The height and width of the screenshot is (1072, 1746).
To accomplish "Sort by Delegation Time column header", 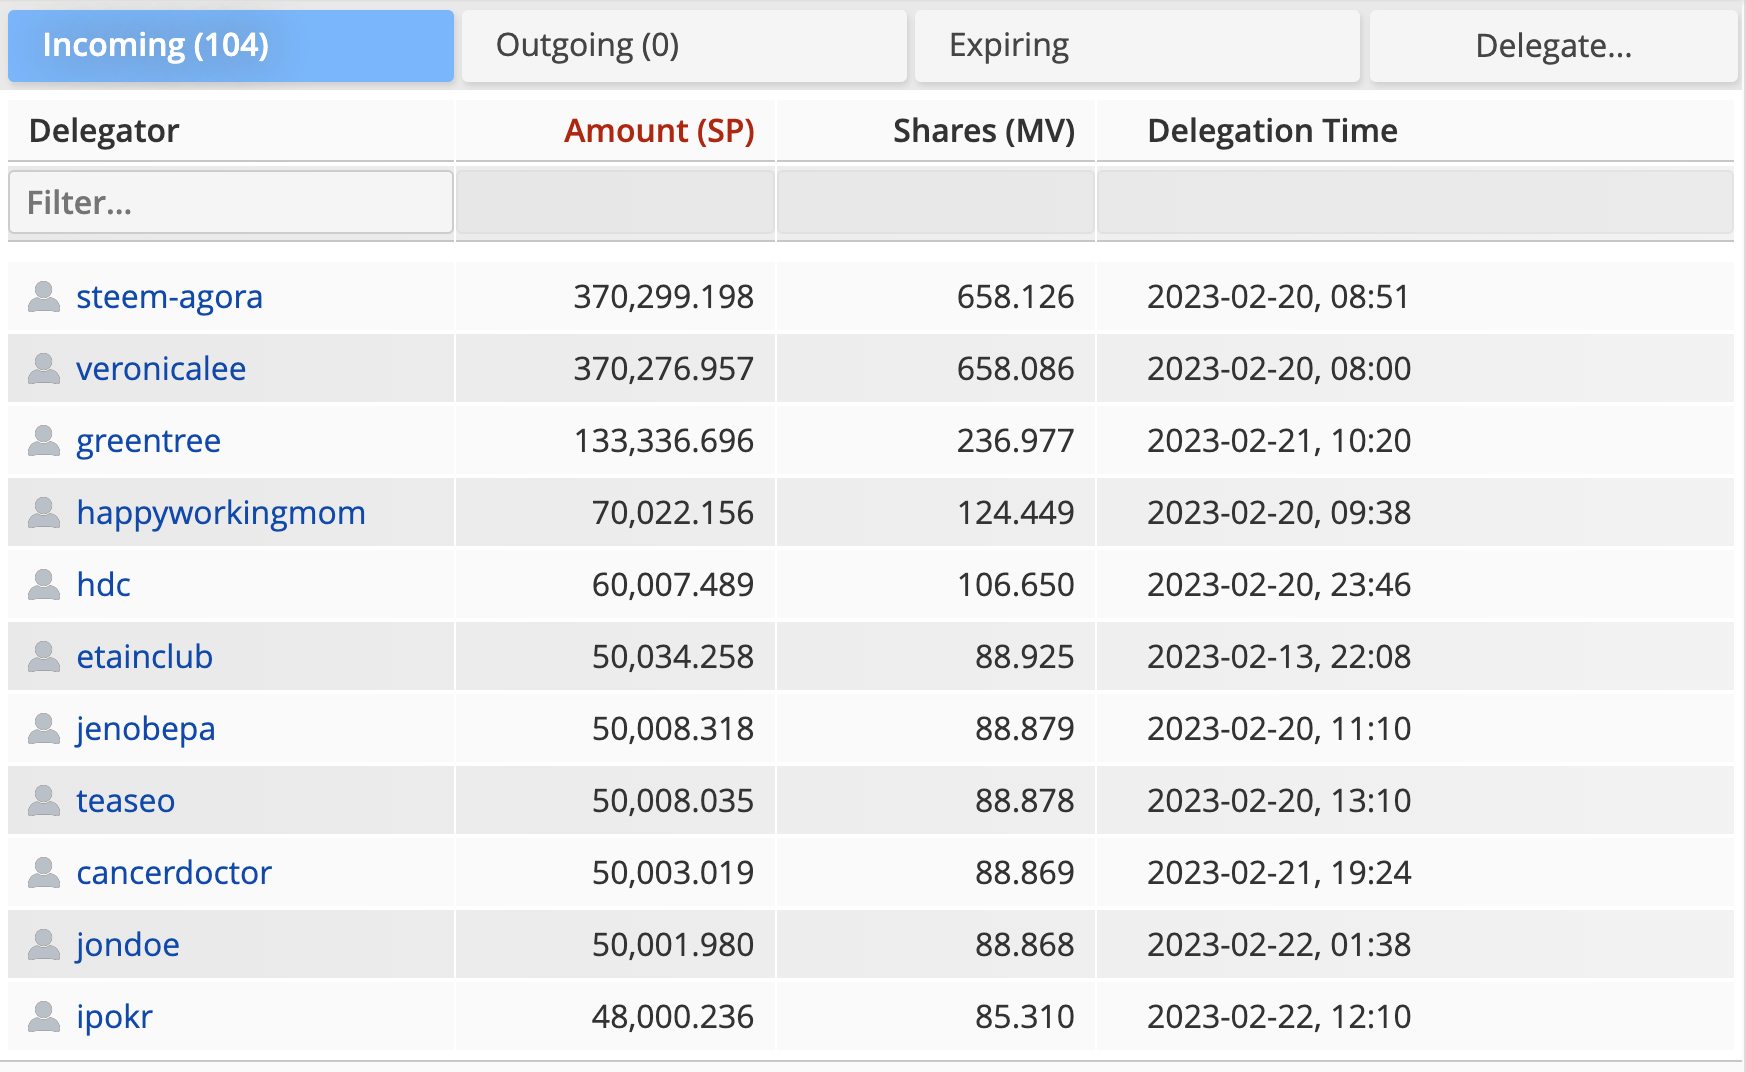I will (1272, 131).
